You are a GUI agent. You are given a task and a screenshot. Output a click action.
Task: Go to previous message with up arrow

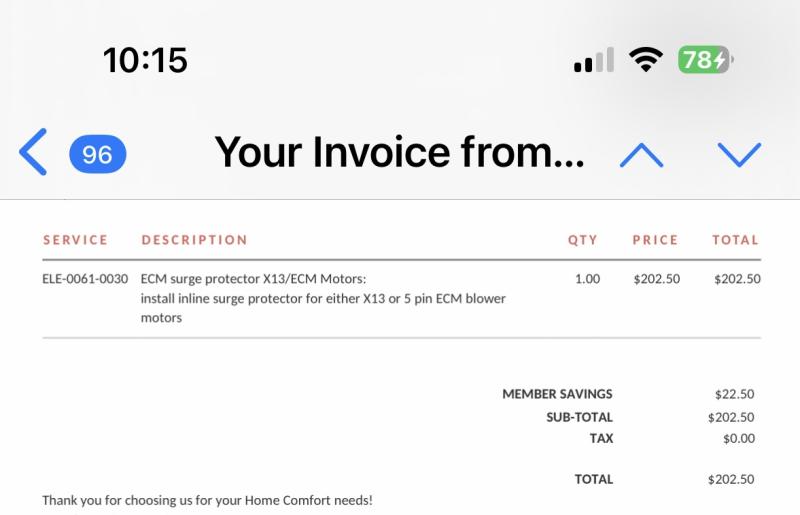[641, 154]
